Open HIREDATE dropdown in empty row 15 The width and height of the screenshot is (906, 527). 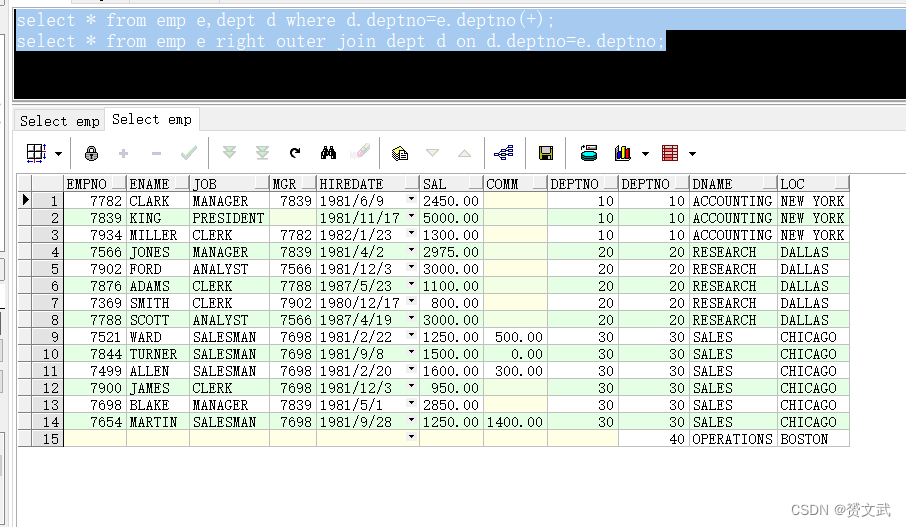click(411, 437)
